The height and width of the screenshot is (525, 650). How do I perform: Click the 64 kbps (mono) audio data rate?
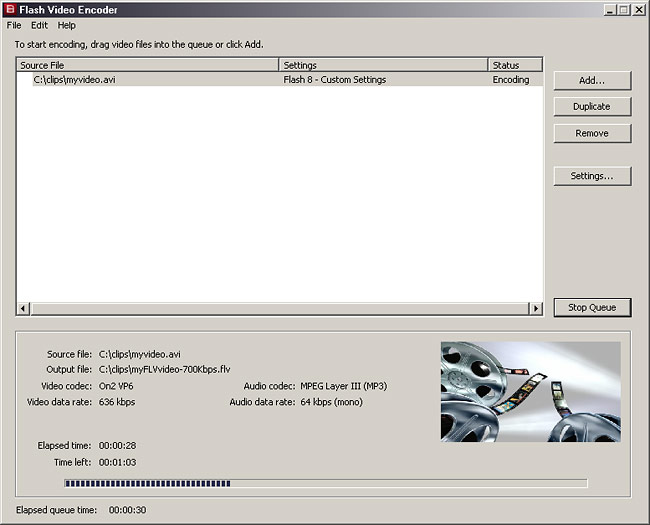pos(331,402)
